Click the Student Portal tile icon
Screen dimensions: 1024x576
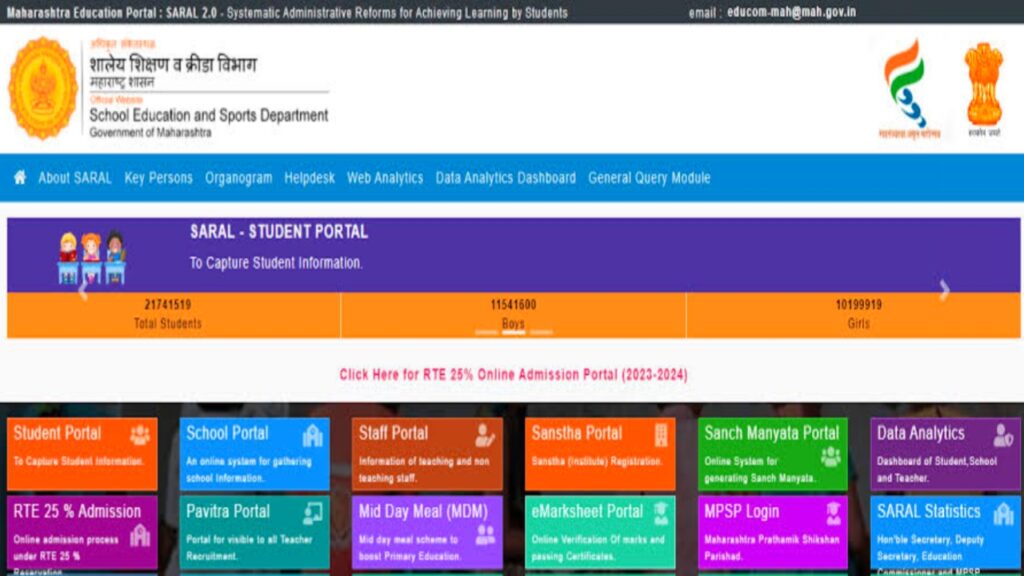pos(140,434)
